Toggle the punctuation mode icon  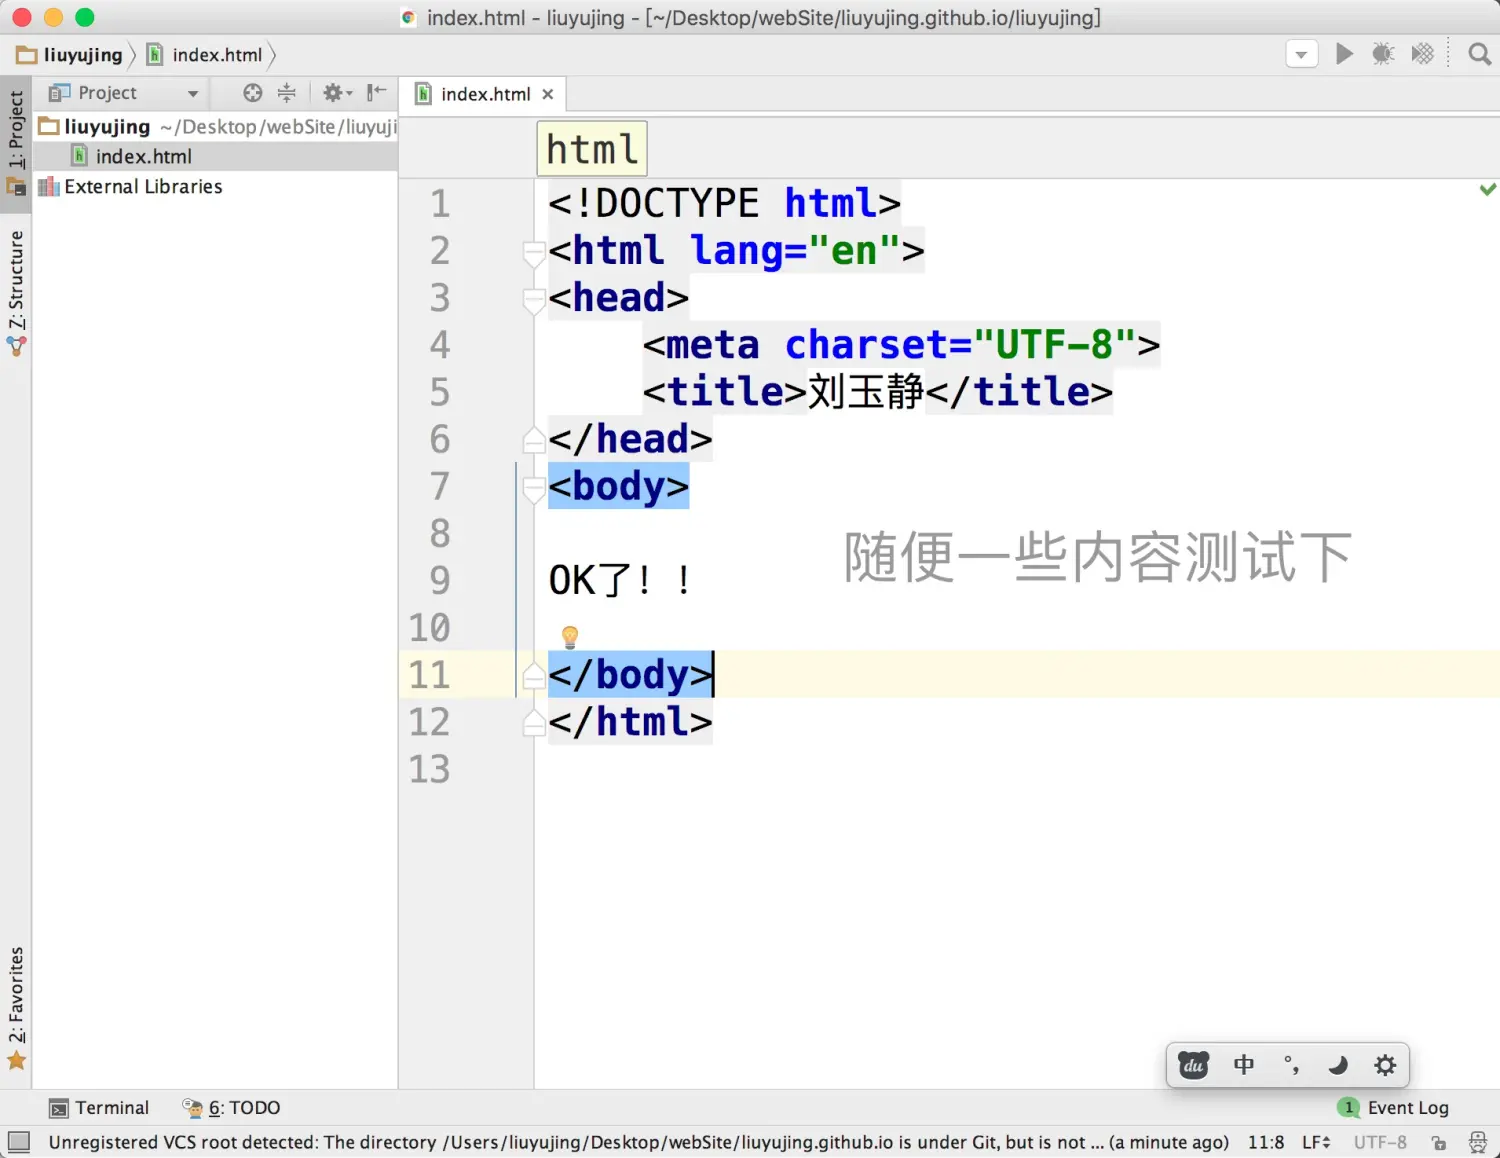[1291, 1065]
